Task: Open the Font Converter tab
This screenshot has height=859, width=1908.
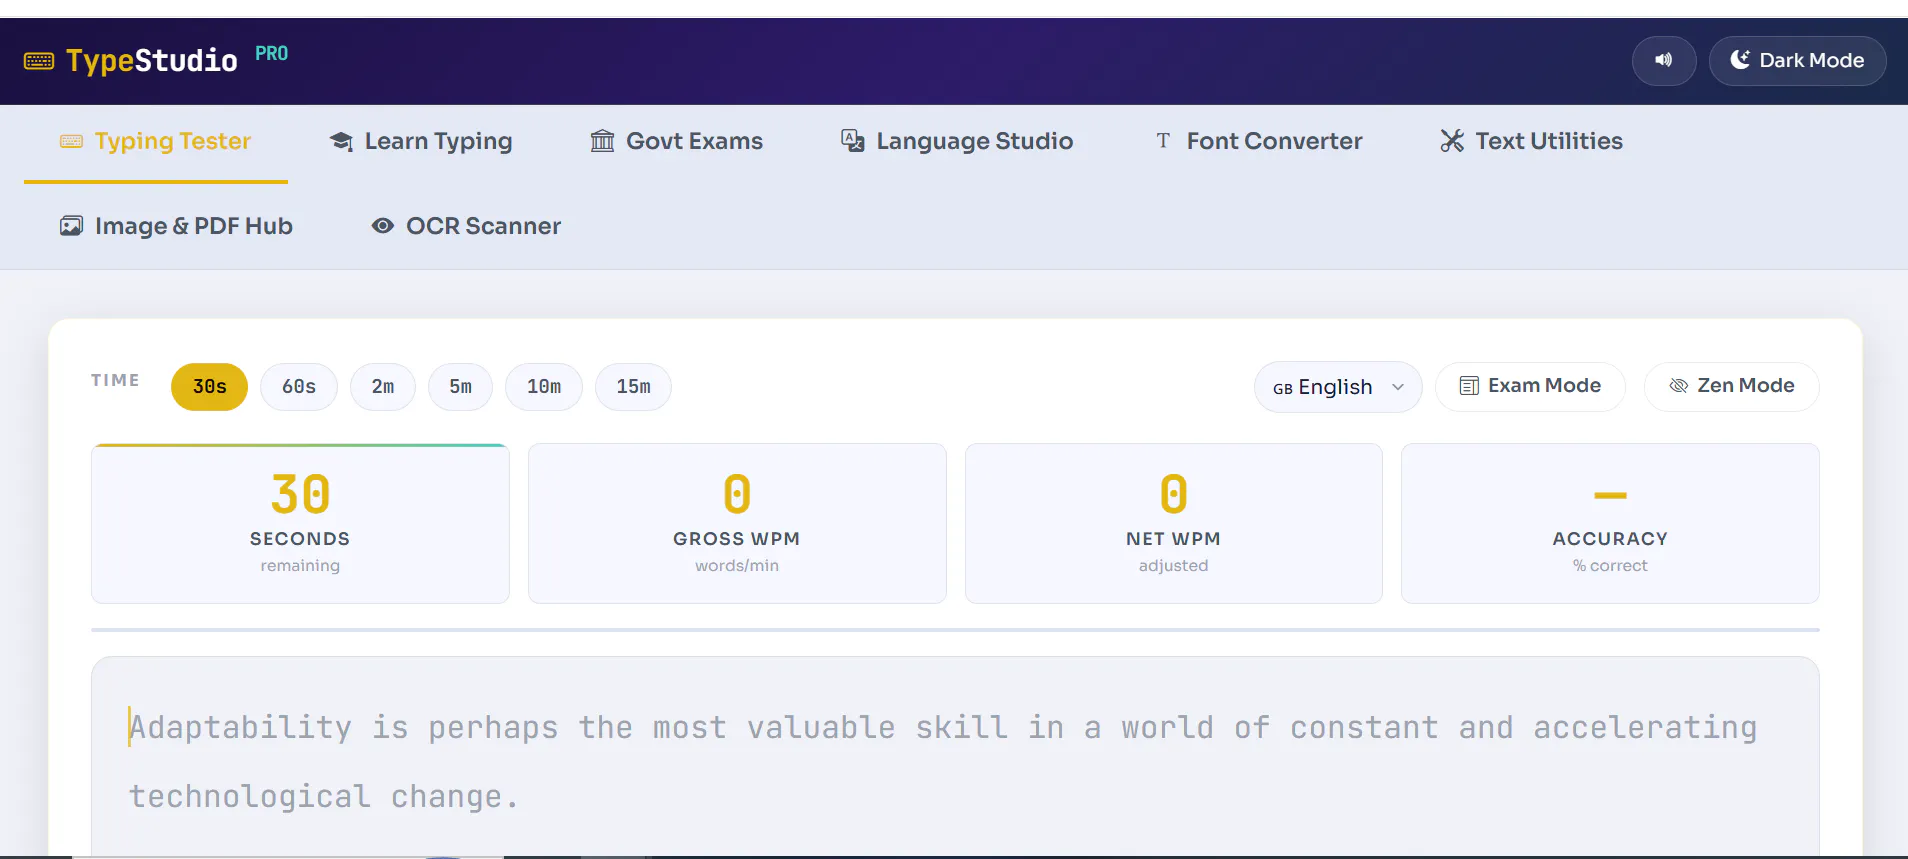Action: [x=1259, y=141]
